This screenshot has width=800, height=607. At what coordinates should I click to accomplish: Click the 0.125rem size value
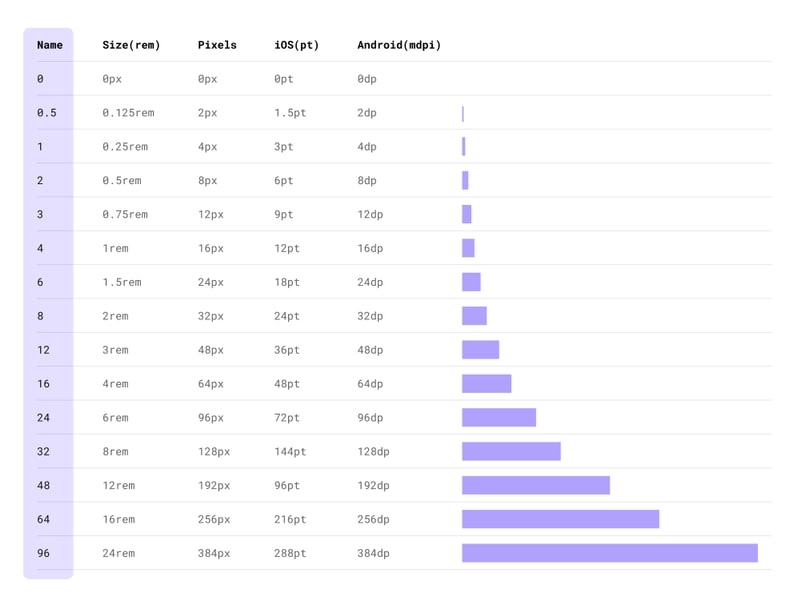pyautogui.click(x=128, y=113)
